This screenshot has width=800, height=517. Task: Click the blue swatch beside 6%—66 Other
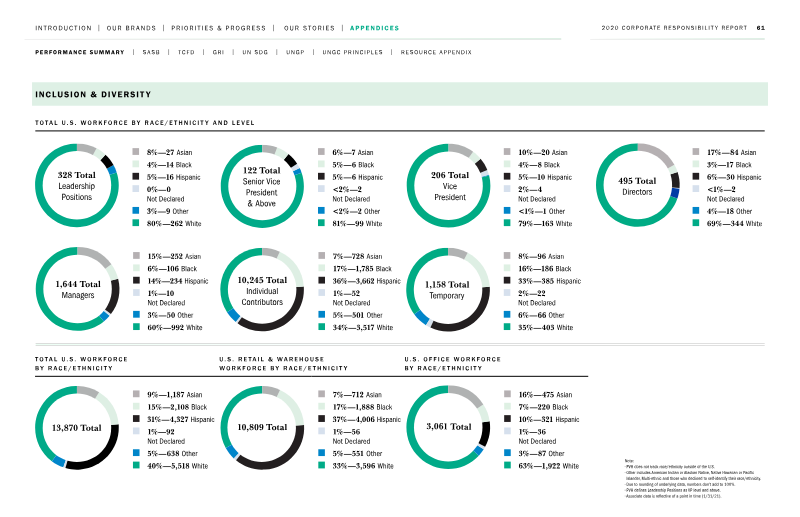pos(507,314)
